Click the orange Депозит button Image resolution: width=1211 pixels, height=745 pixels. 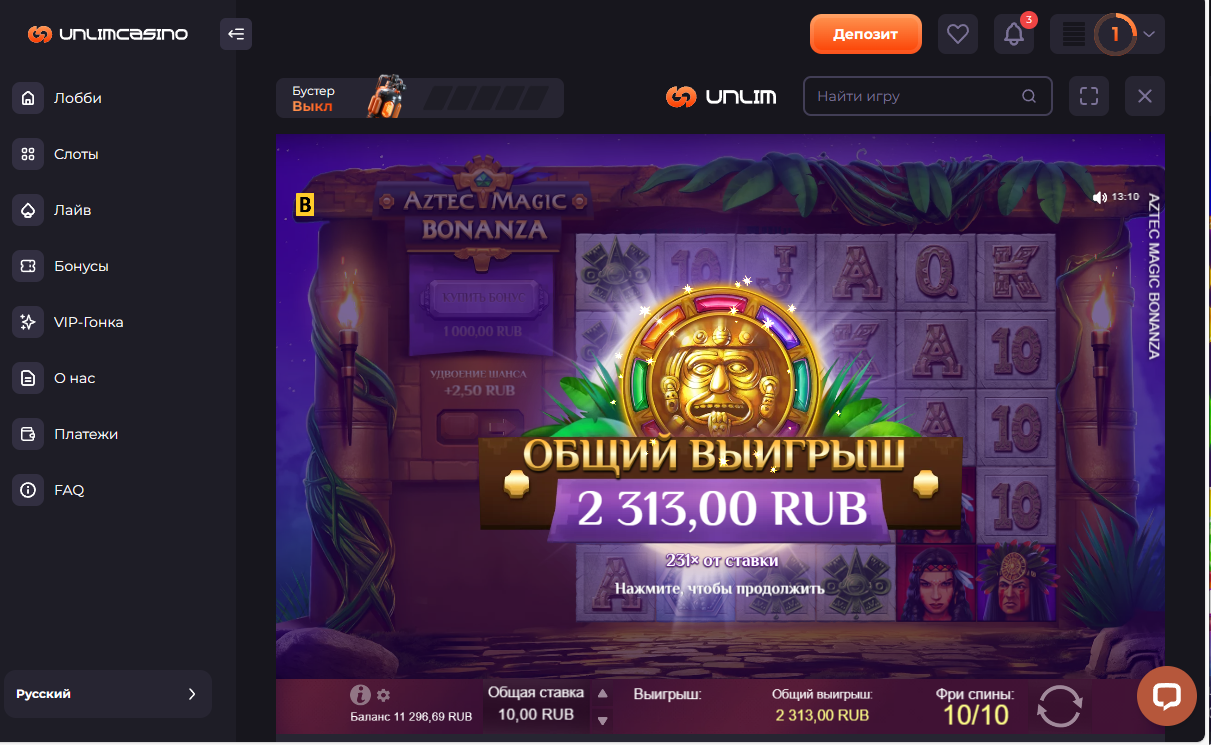(x=865, y=34)
